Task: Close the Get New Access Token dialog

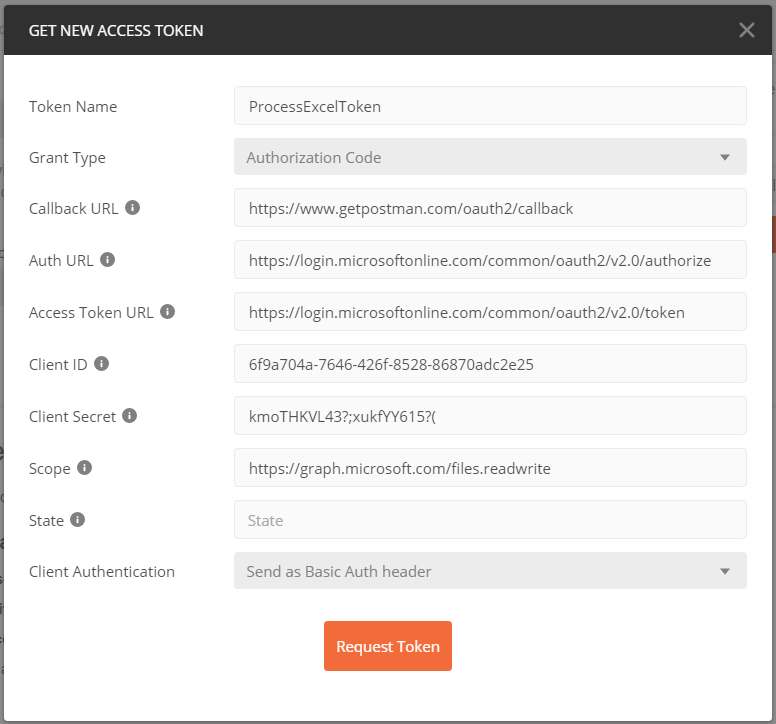Action: (746, 30)
